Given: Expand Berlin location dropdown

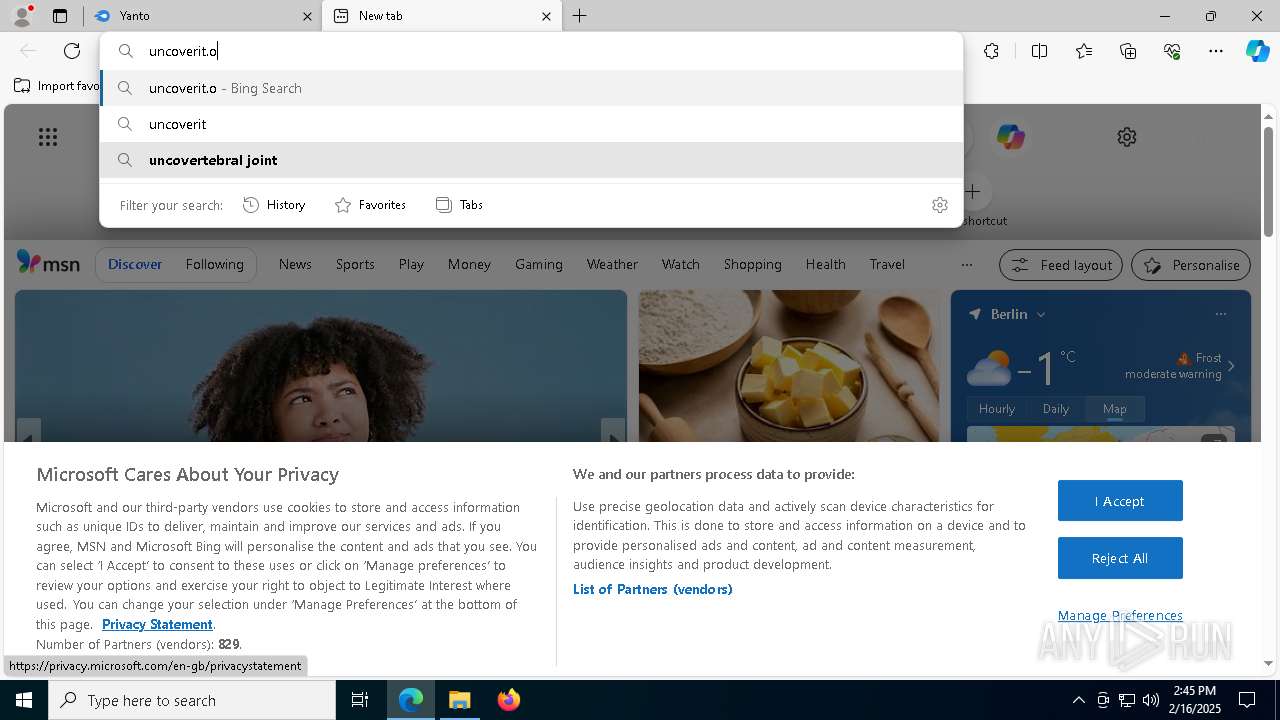Looking at the screenshot, I should pyautogui.click(x=1041, y=314).
